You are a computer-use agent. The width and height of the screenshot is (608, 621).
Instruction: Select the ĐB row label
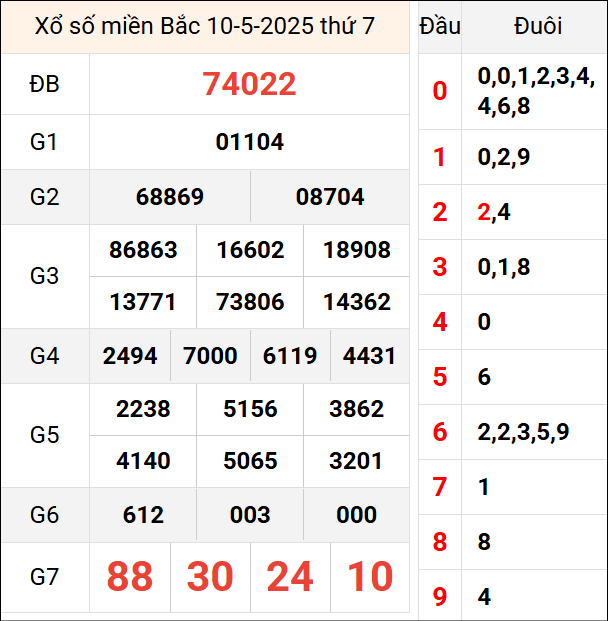click(x=45, y=84)
